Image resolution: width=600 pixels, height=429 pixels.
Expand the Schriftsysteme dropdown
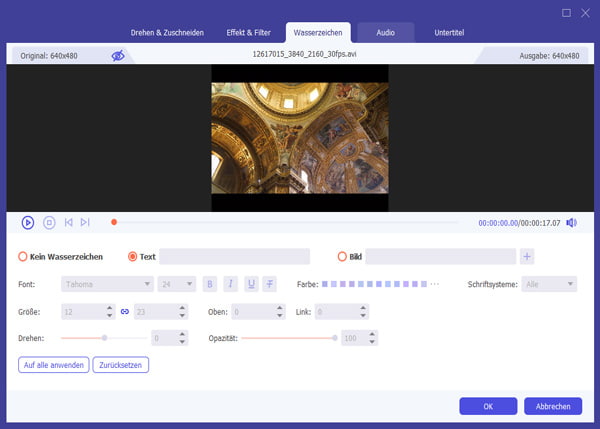pyautogui.click(x=549, y=285)
